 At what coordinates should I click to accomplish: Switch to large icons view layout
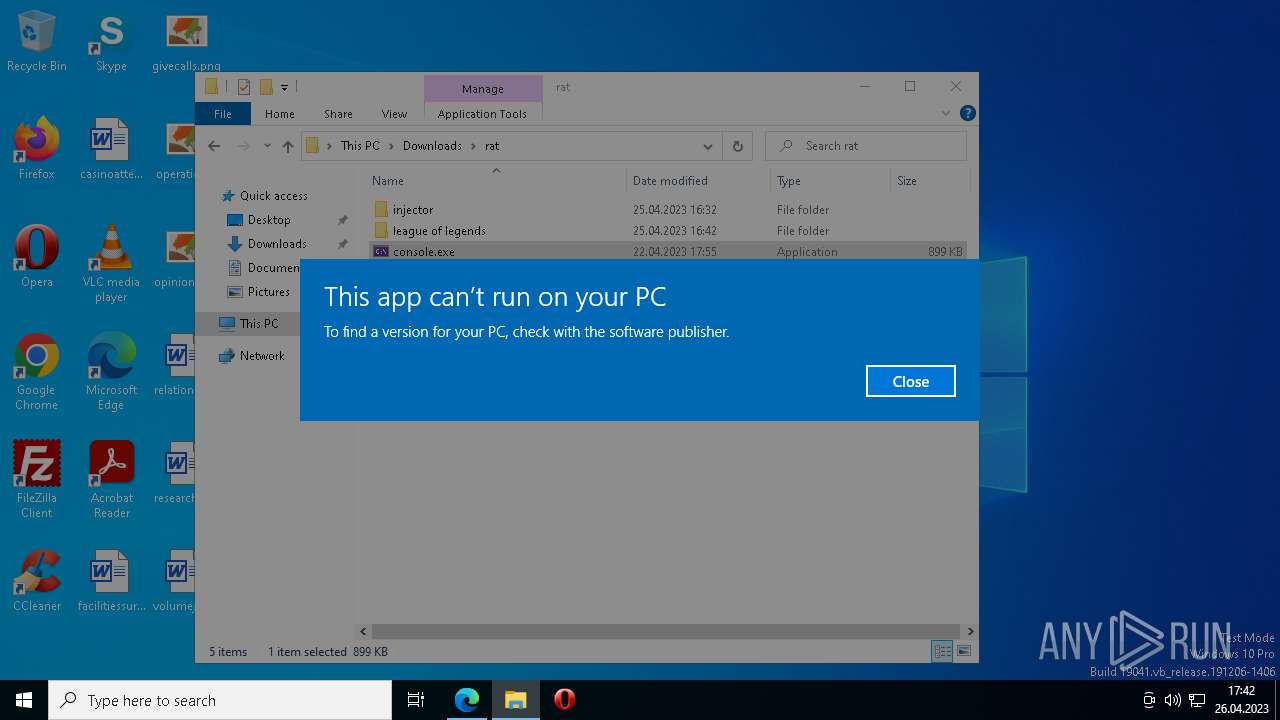[x=964, y=652]
